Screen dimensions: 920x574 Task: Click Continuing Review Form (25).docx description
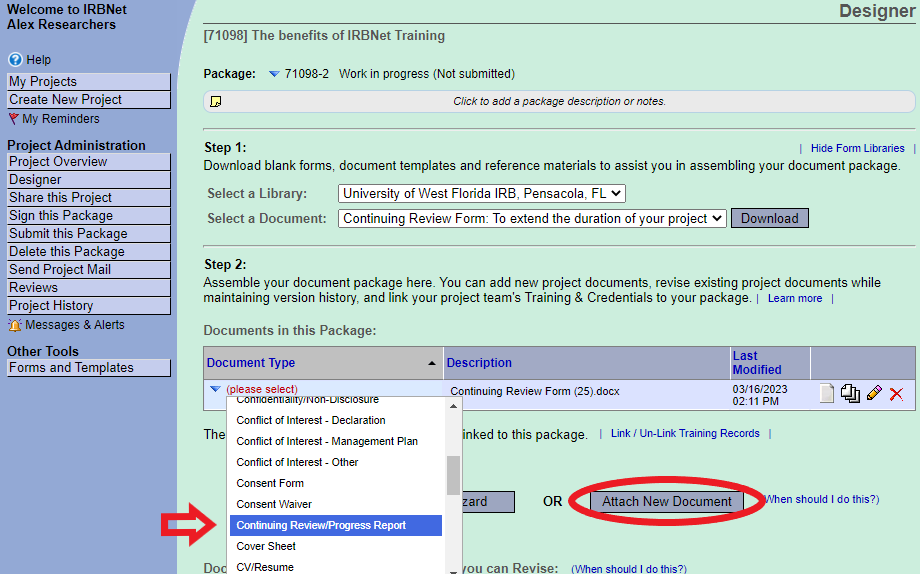tap(535, 391)
